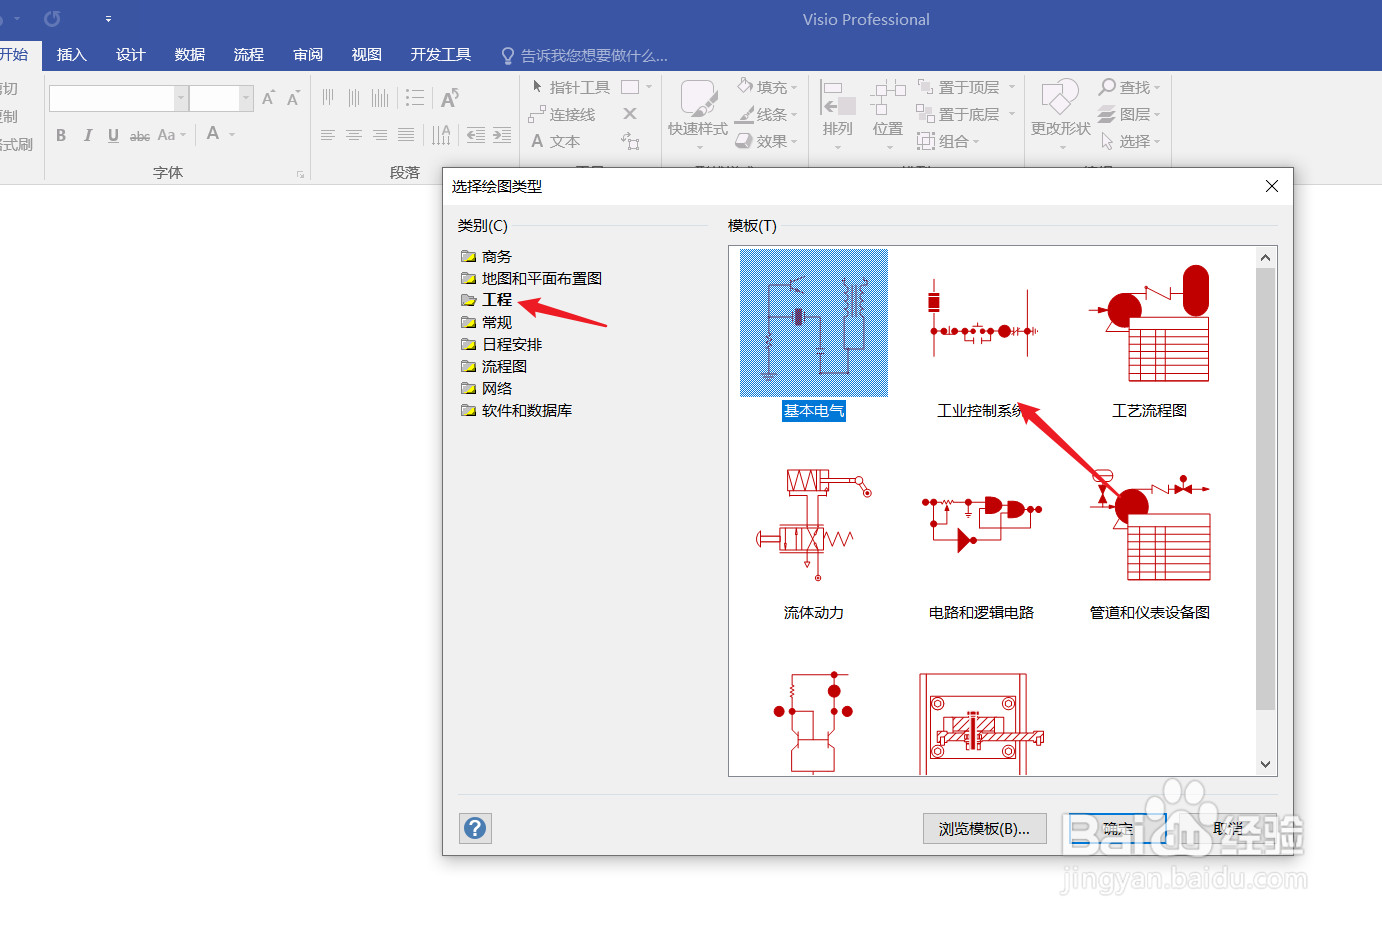The image size is (1382, 926).
Task: Center text in paragraph group
Action: (x=354, y=135)
